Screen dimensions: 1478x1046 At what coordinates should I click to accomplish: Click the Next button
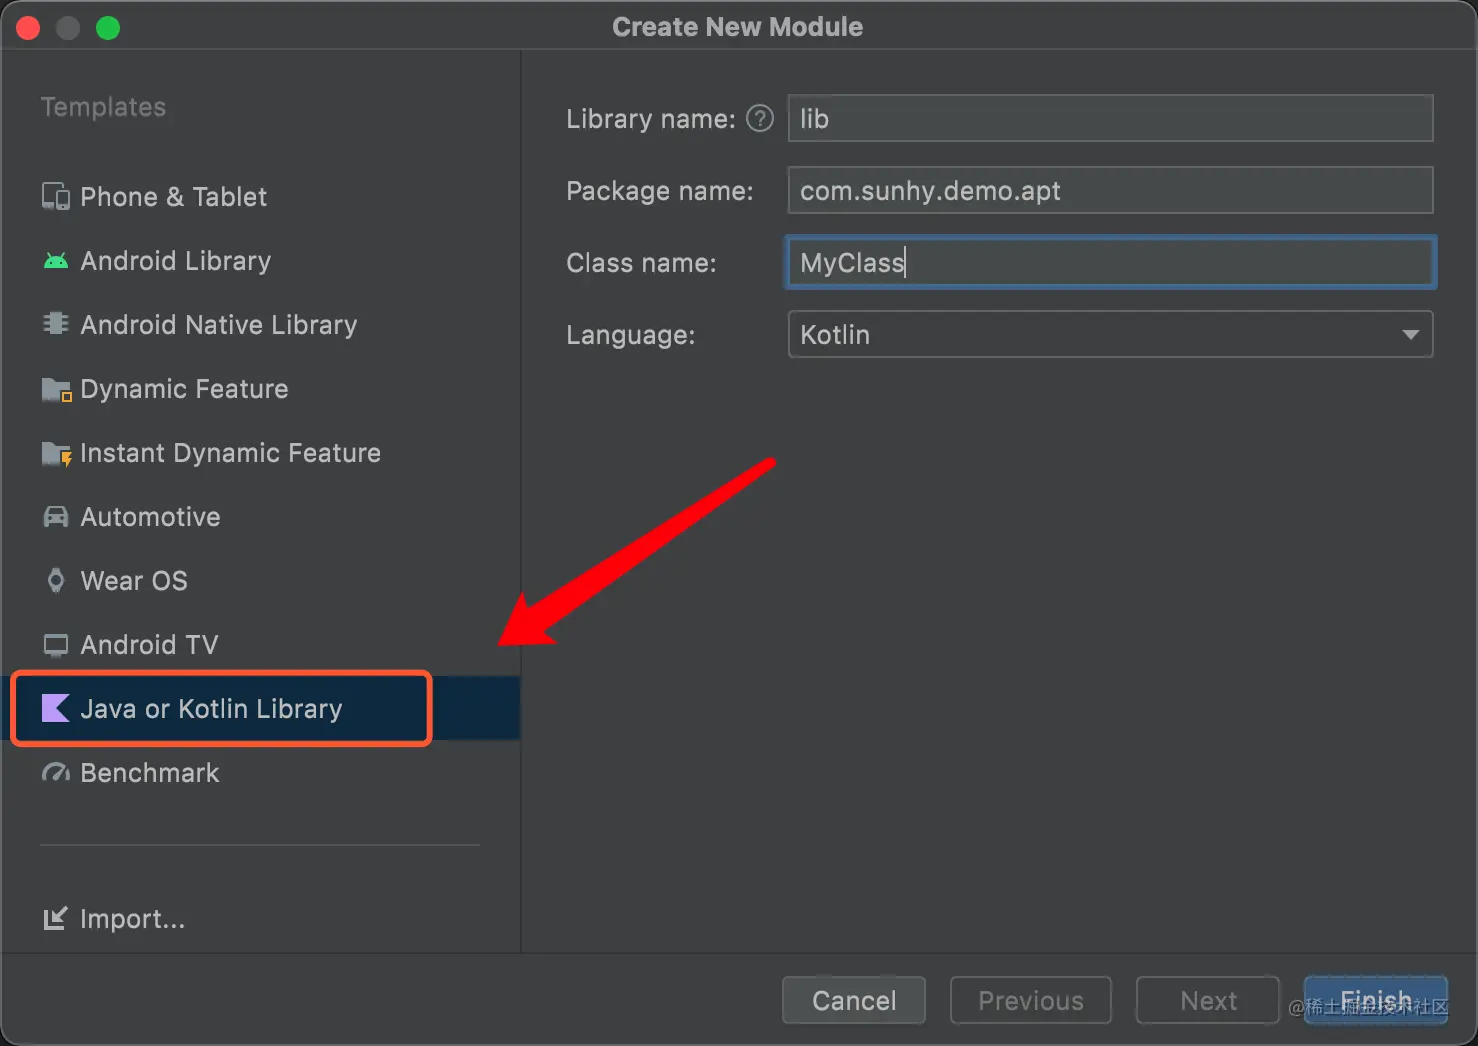(x=1208, y=1000)
